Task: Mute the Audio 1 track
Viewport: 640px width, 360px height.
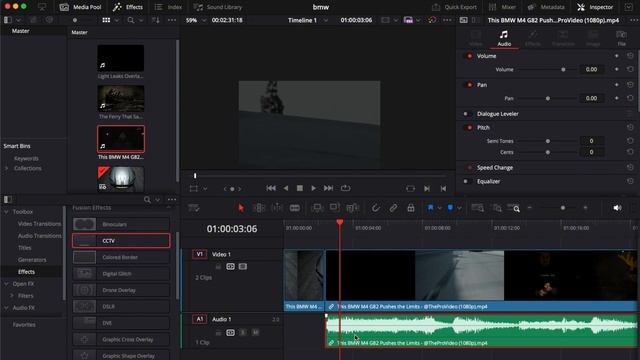Action: [256, 333]
